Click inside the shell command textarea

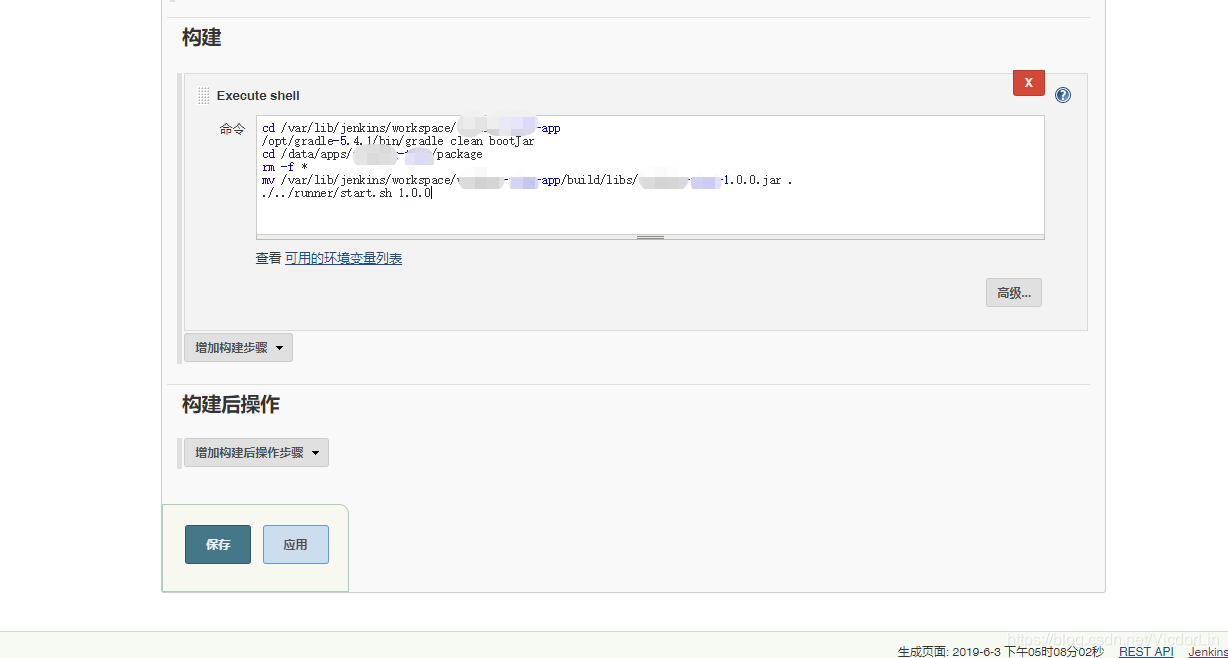(x=650, y=175)
